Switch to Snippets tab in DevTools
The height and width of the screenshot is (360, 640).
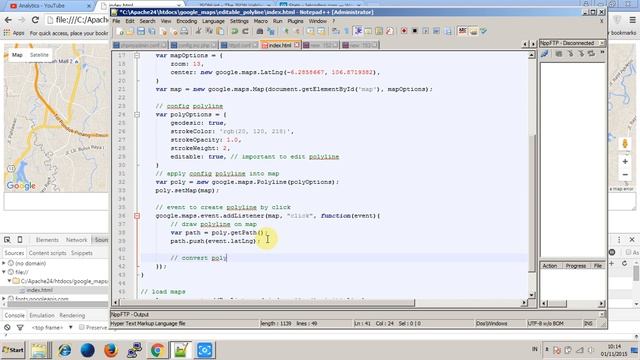coord(81,253)
